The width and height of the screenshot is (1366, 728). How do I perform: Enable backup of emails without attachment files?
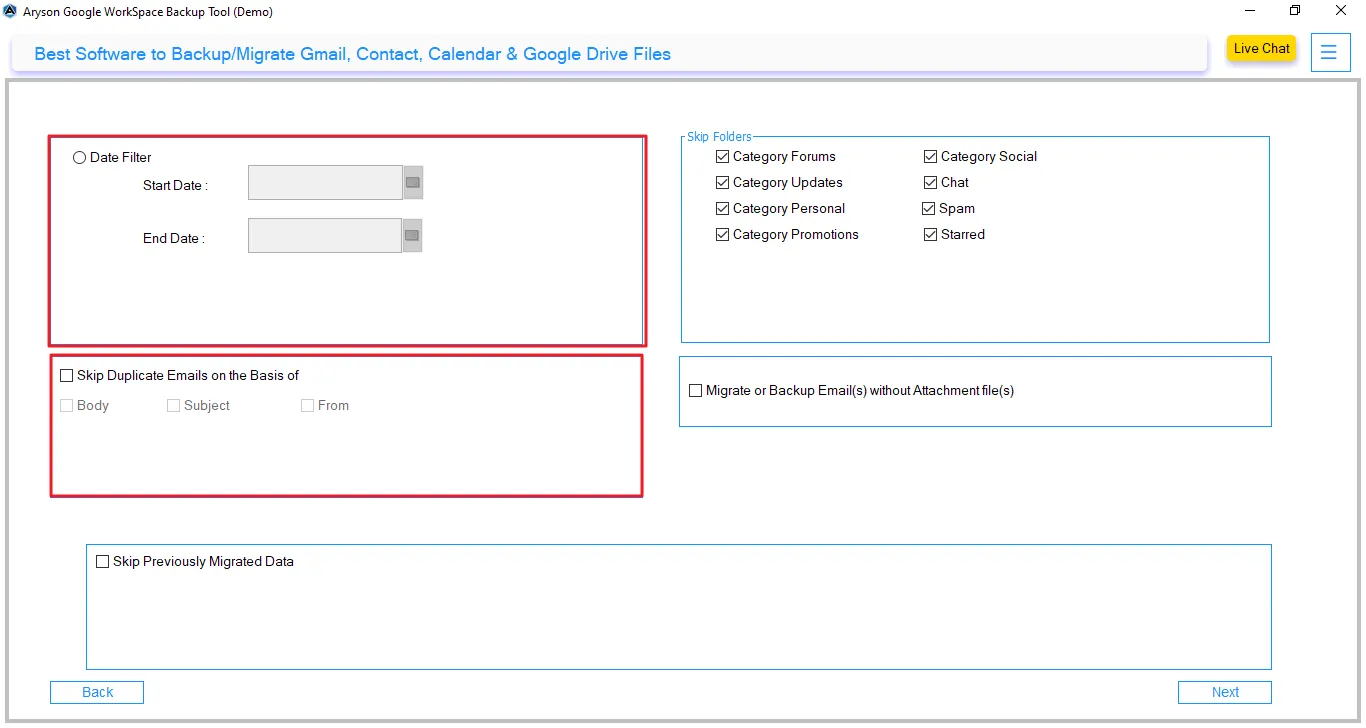click(x=695, y=390)
